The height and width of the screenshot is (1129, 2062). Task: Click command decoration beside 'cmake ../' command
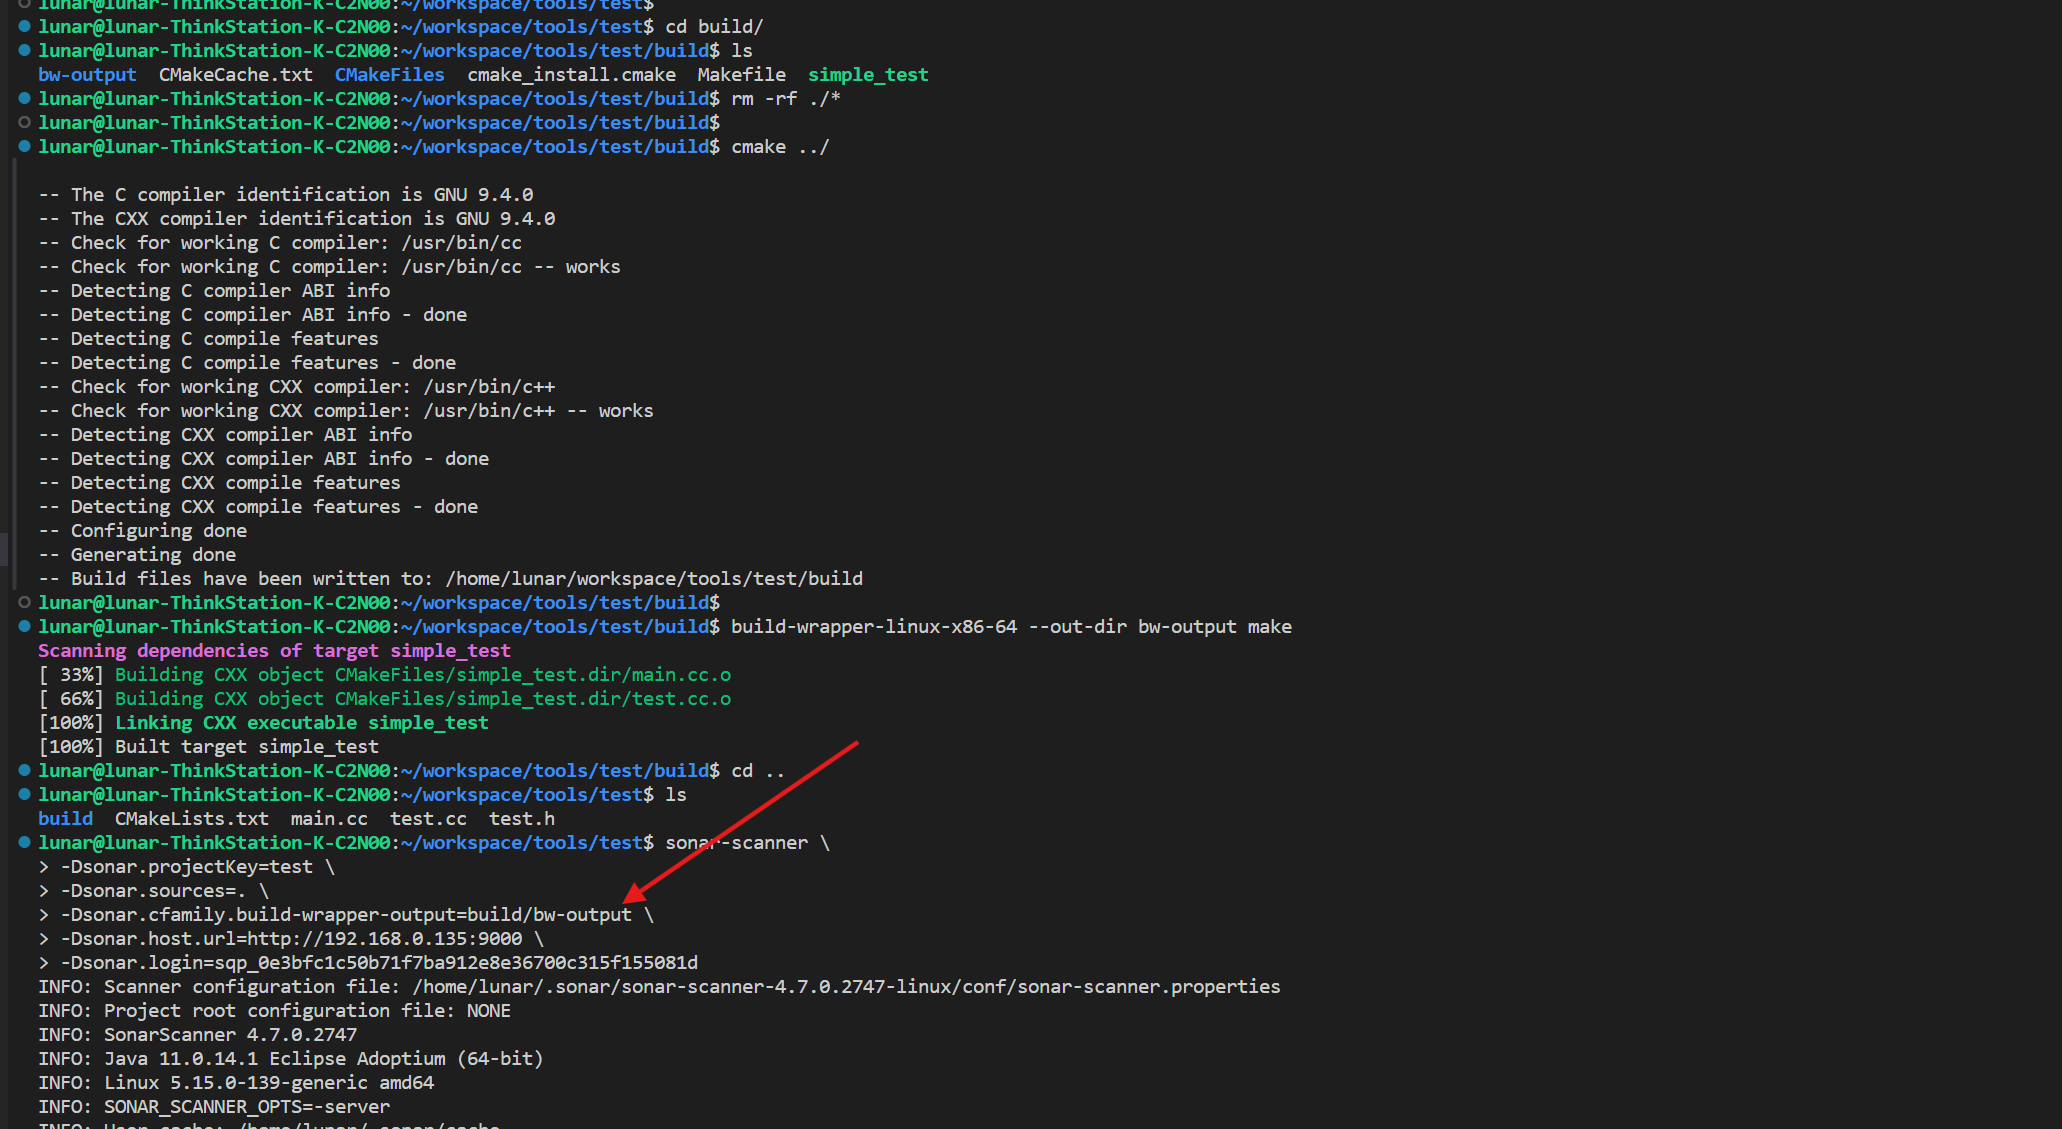[24, 147]
